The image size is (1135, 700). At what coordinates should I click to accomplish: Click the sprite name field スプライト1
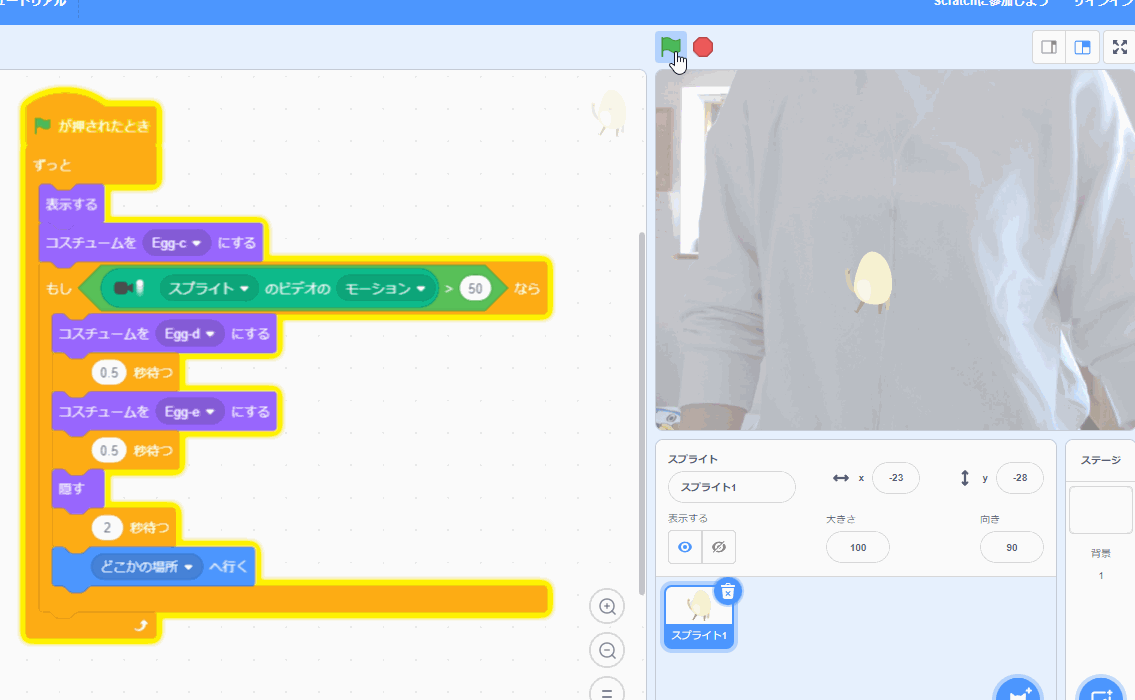click(x=731, y=487)
